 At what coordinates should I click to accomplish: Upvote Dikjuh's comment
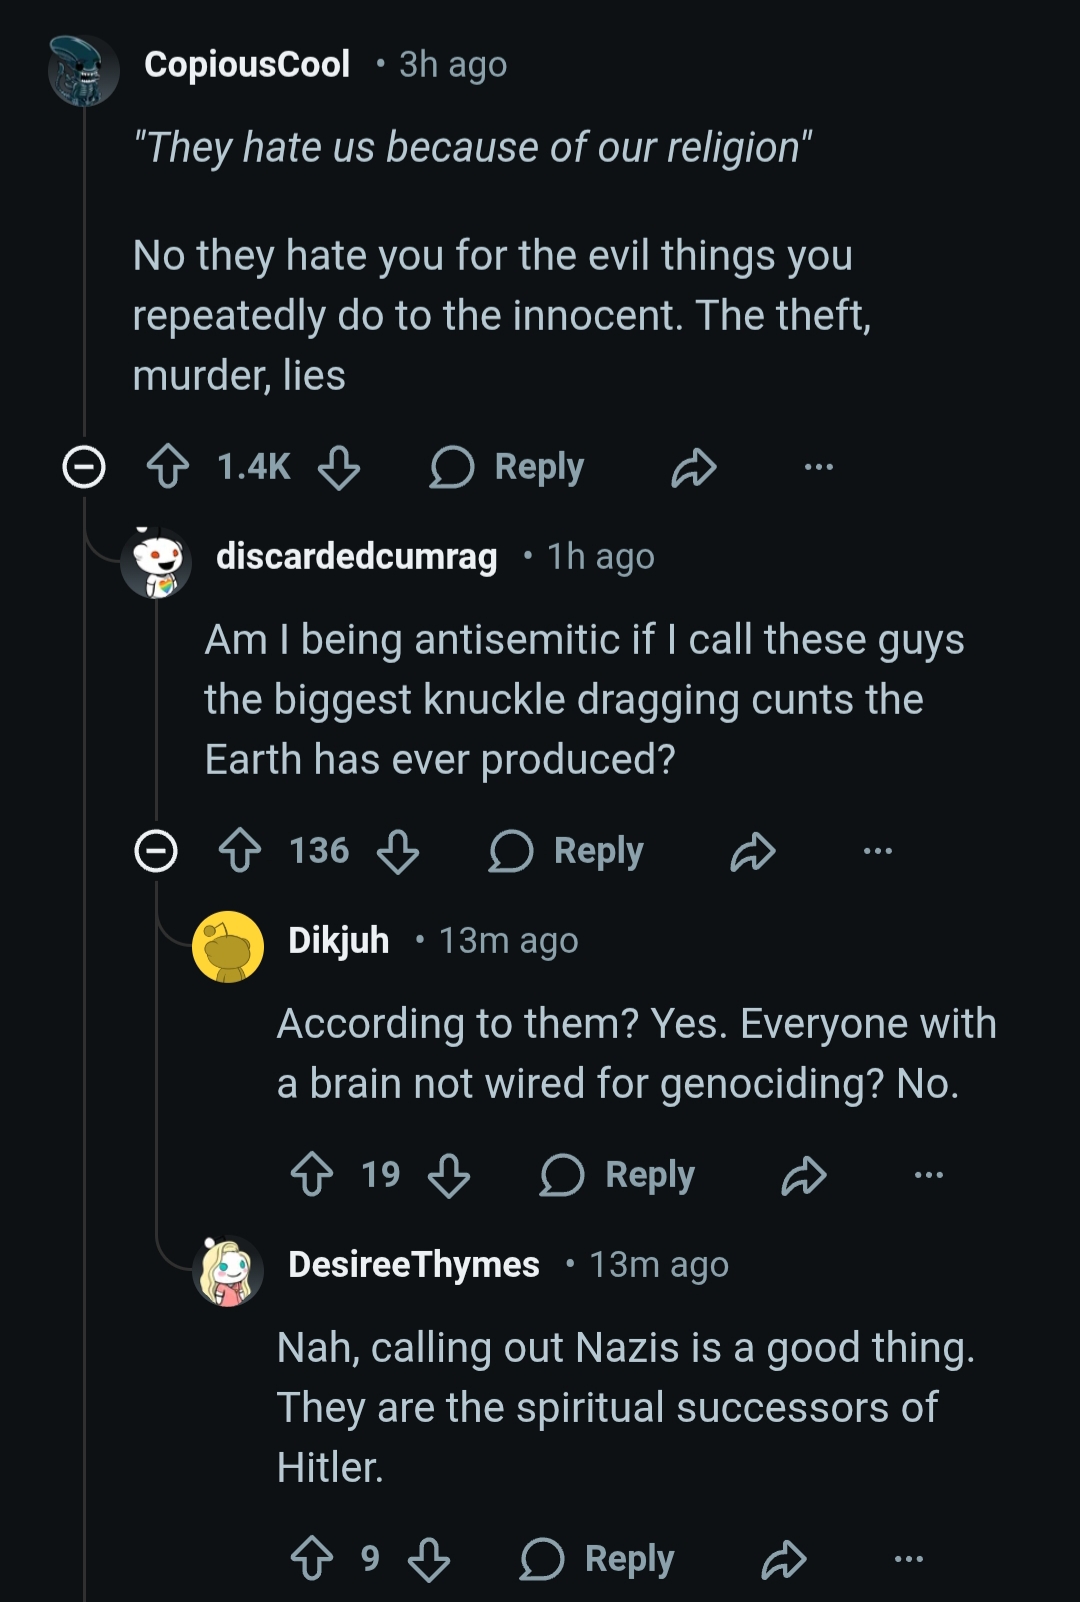click(312, 1174)
